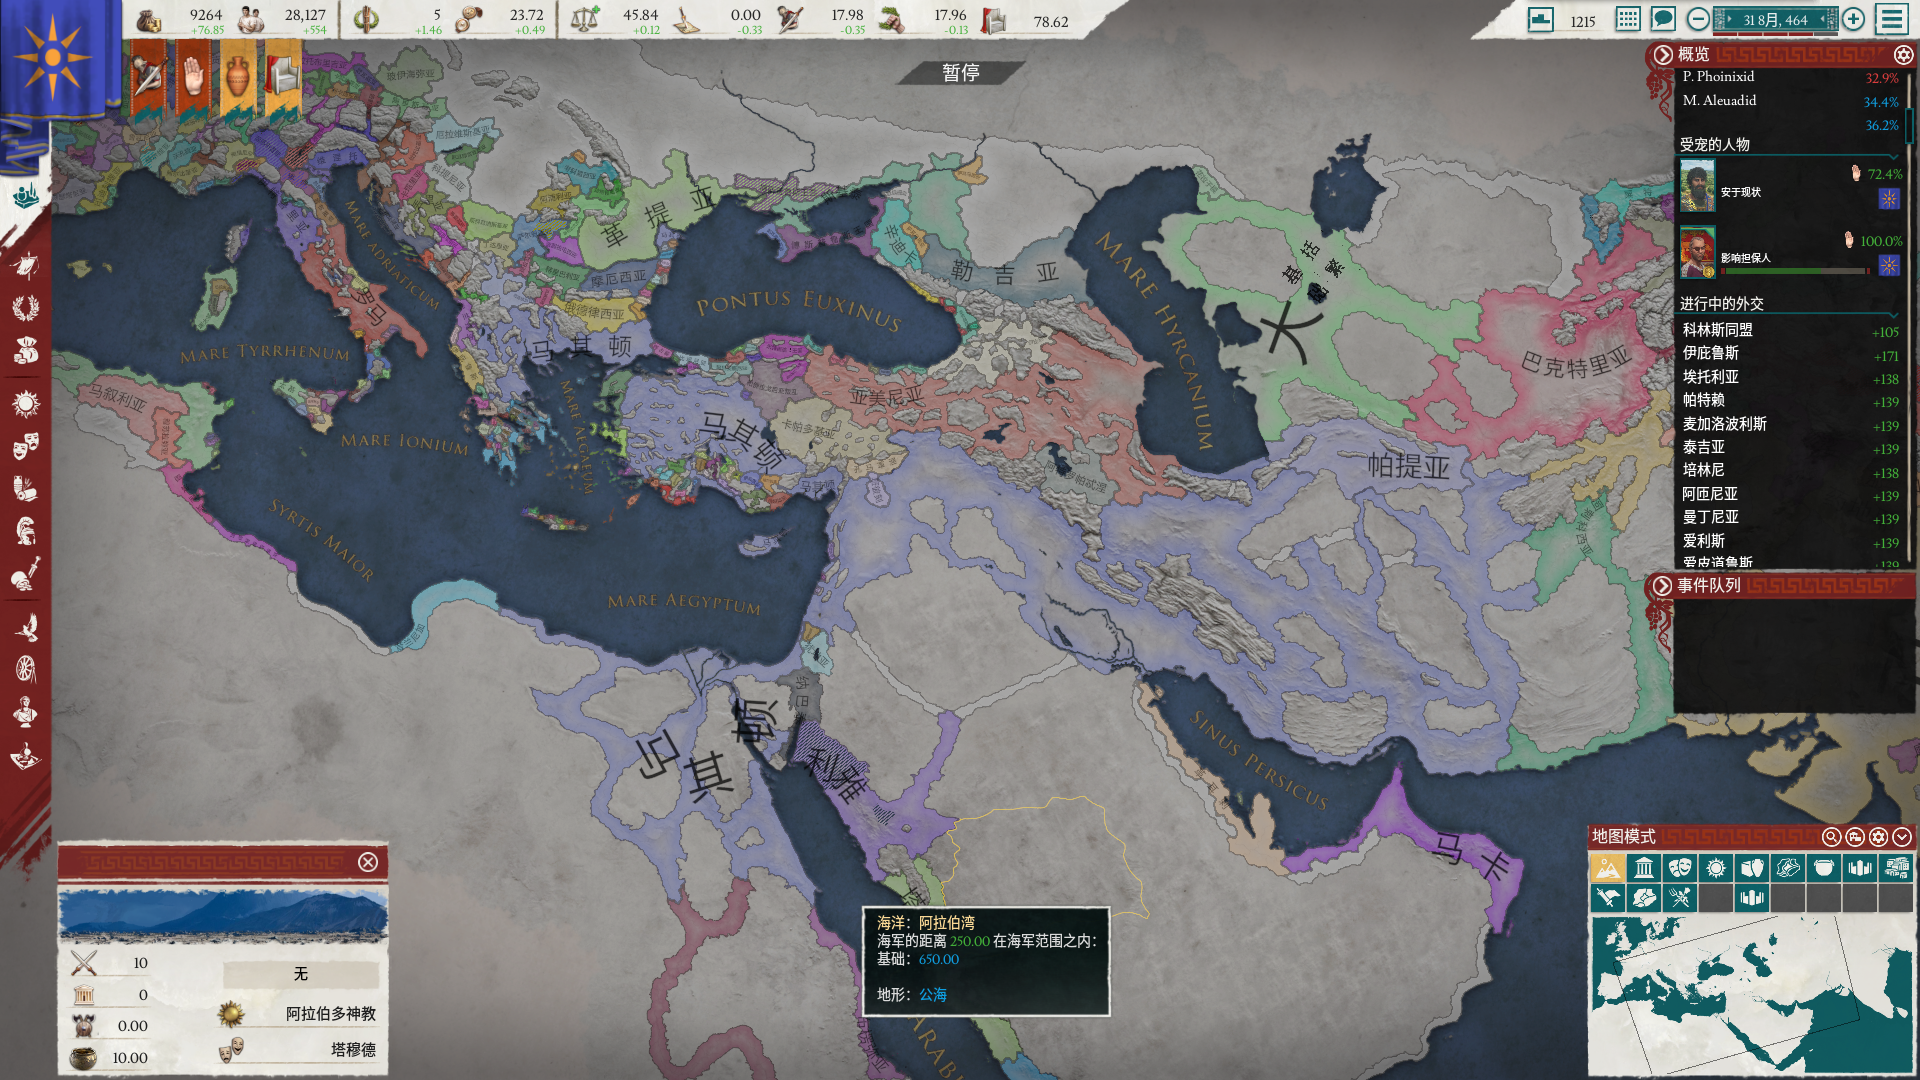Open trade panel with amphora and cloth icon

tap(26, 488)
